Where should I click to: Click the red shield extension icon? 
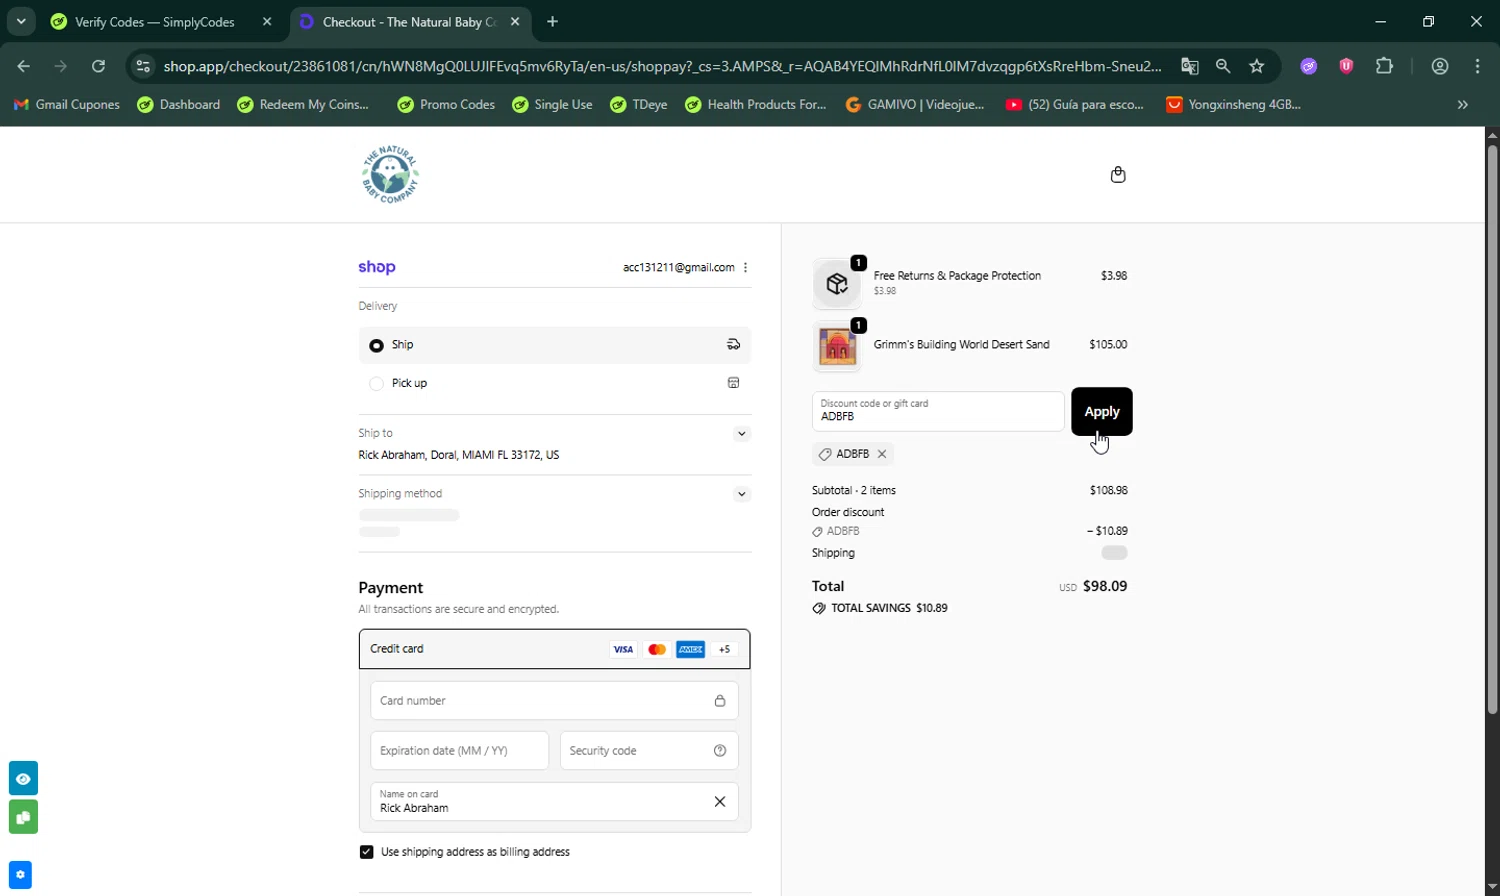[1346, 66]
